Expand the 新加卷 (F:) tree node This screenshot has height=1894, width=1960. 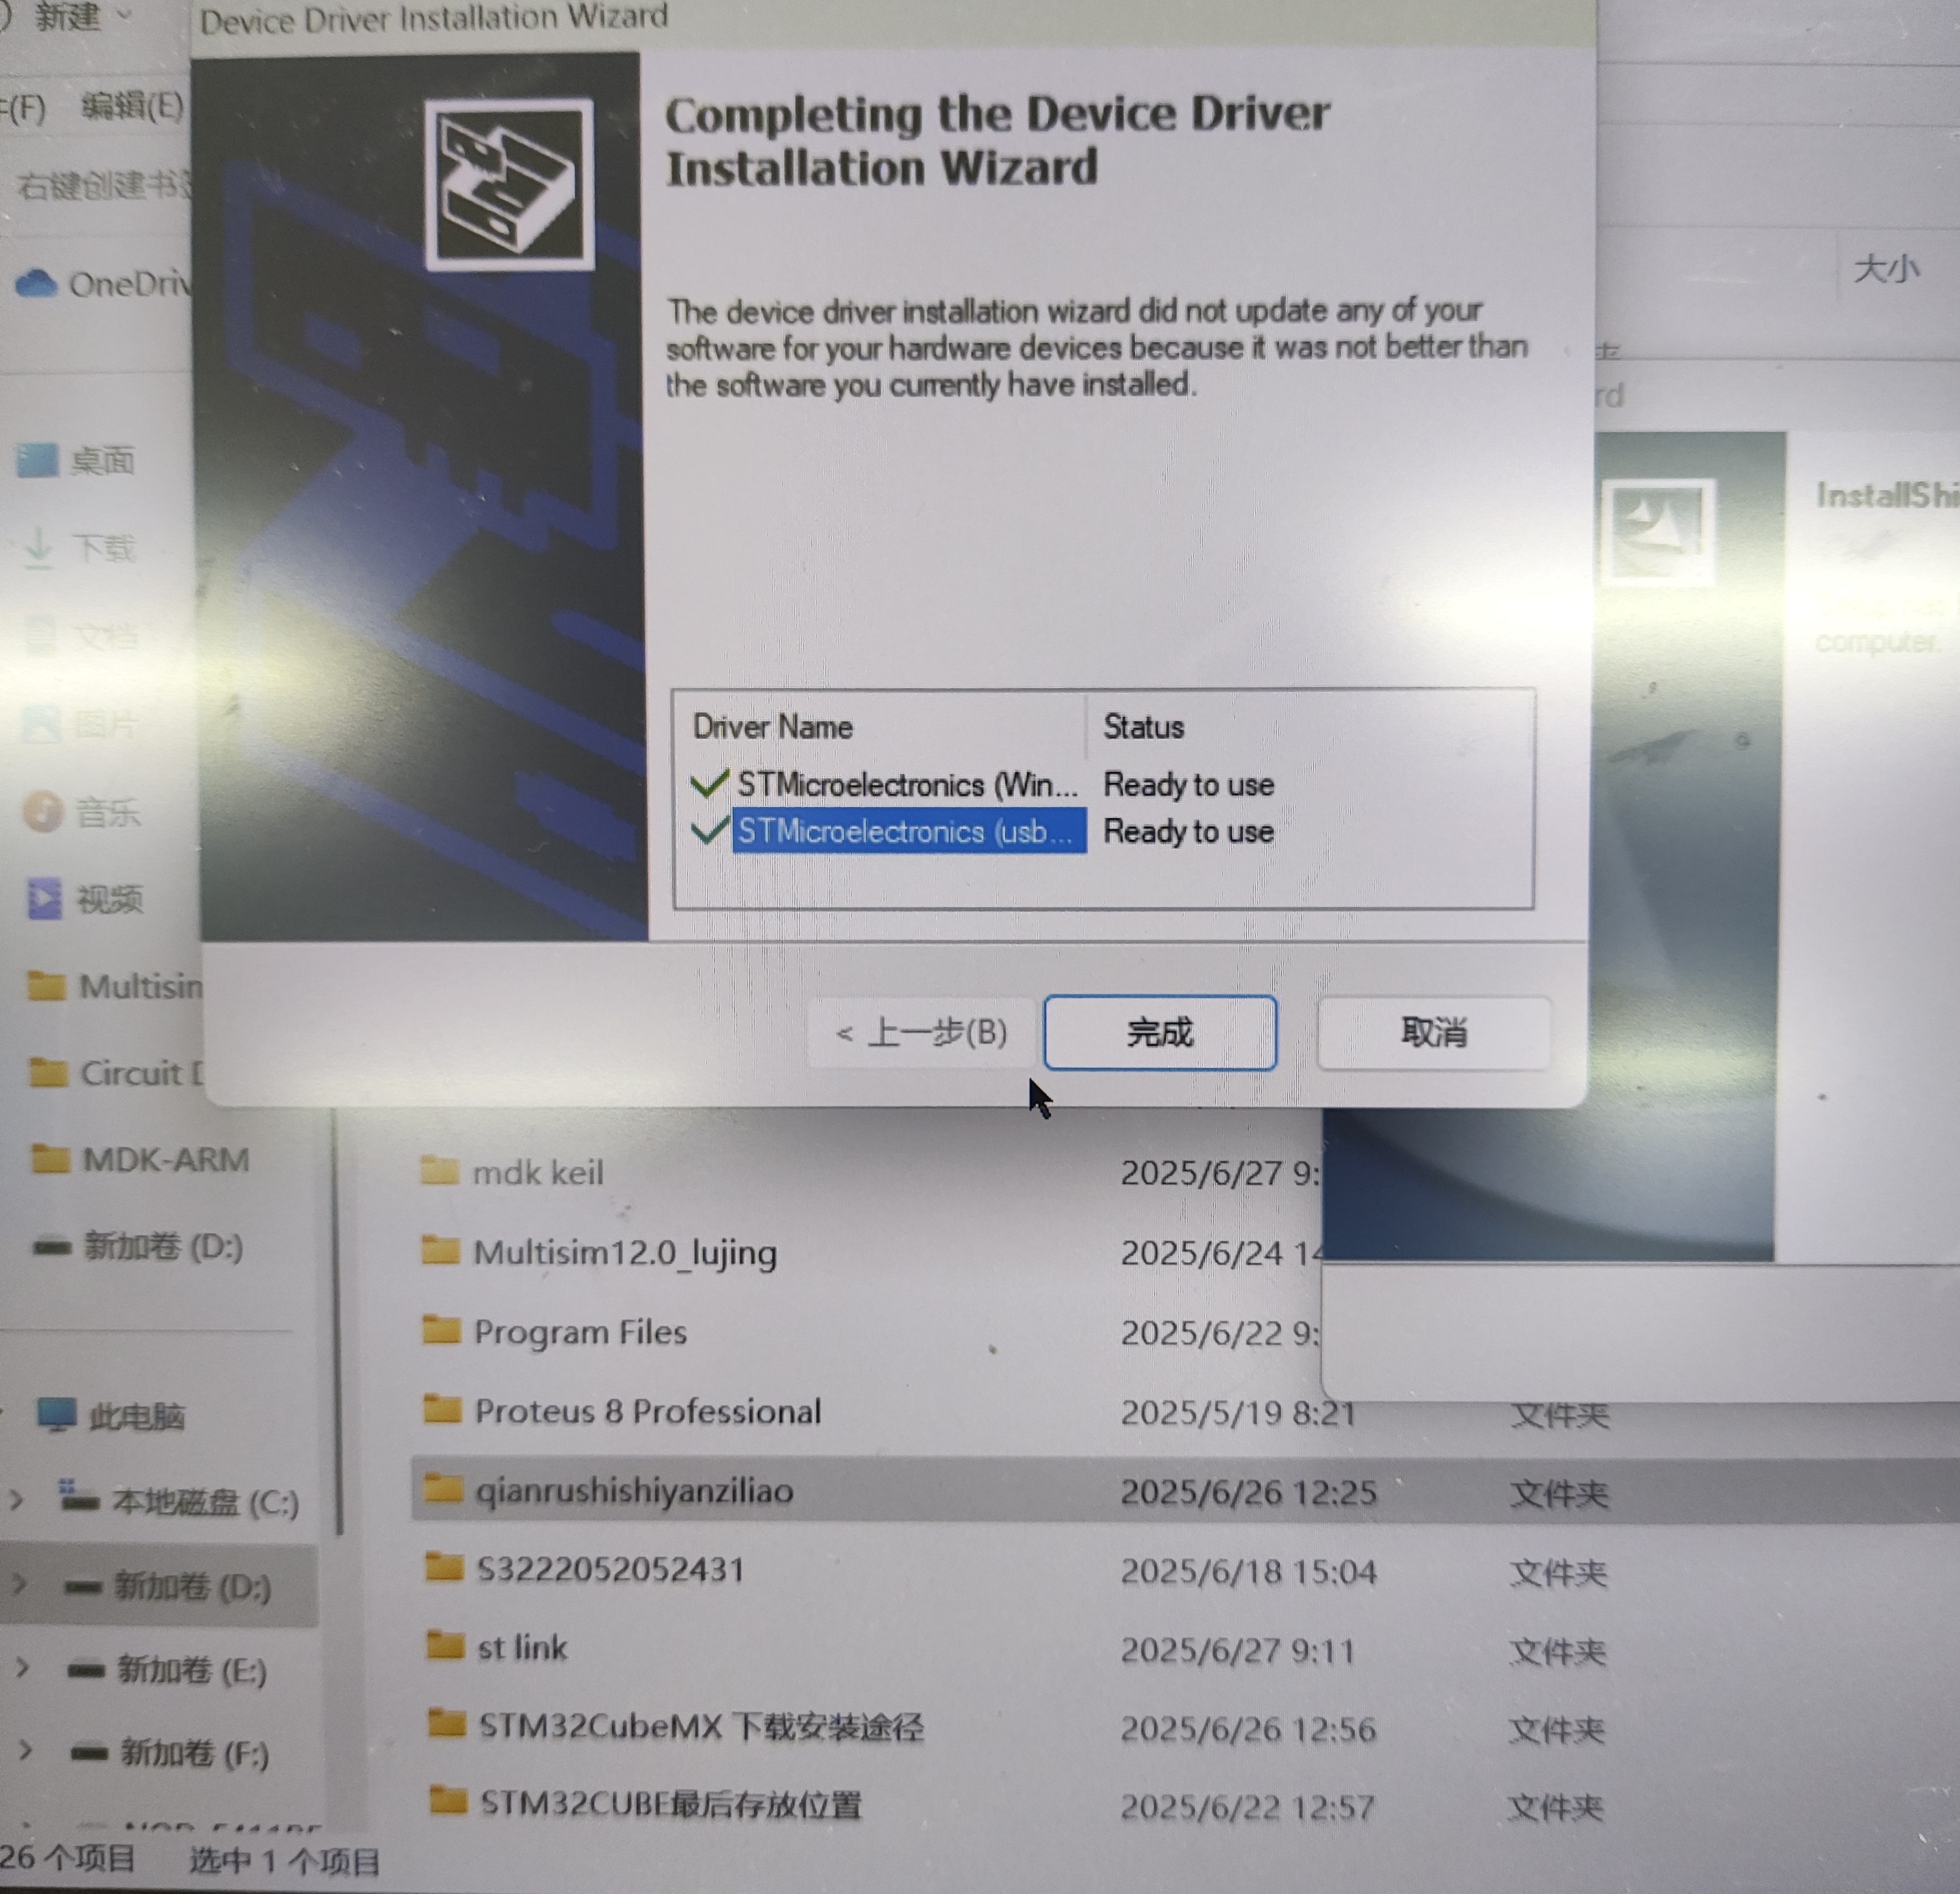coord(25,1750)
